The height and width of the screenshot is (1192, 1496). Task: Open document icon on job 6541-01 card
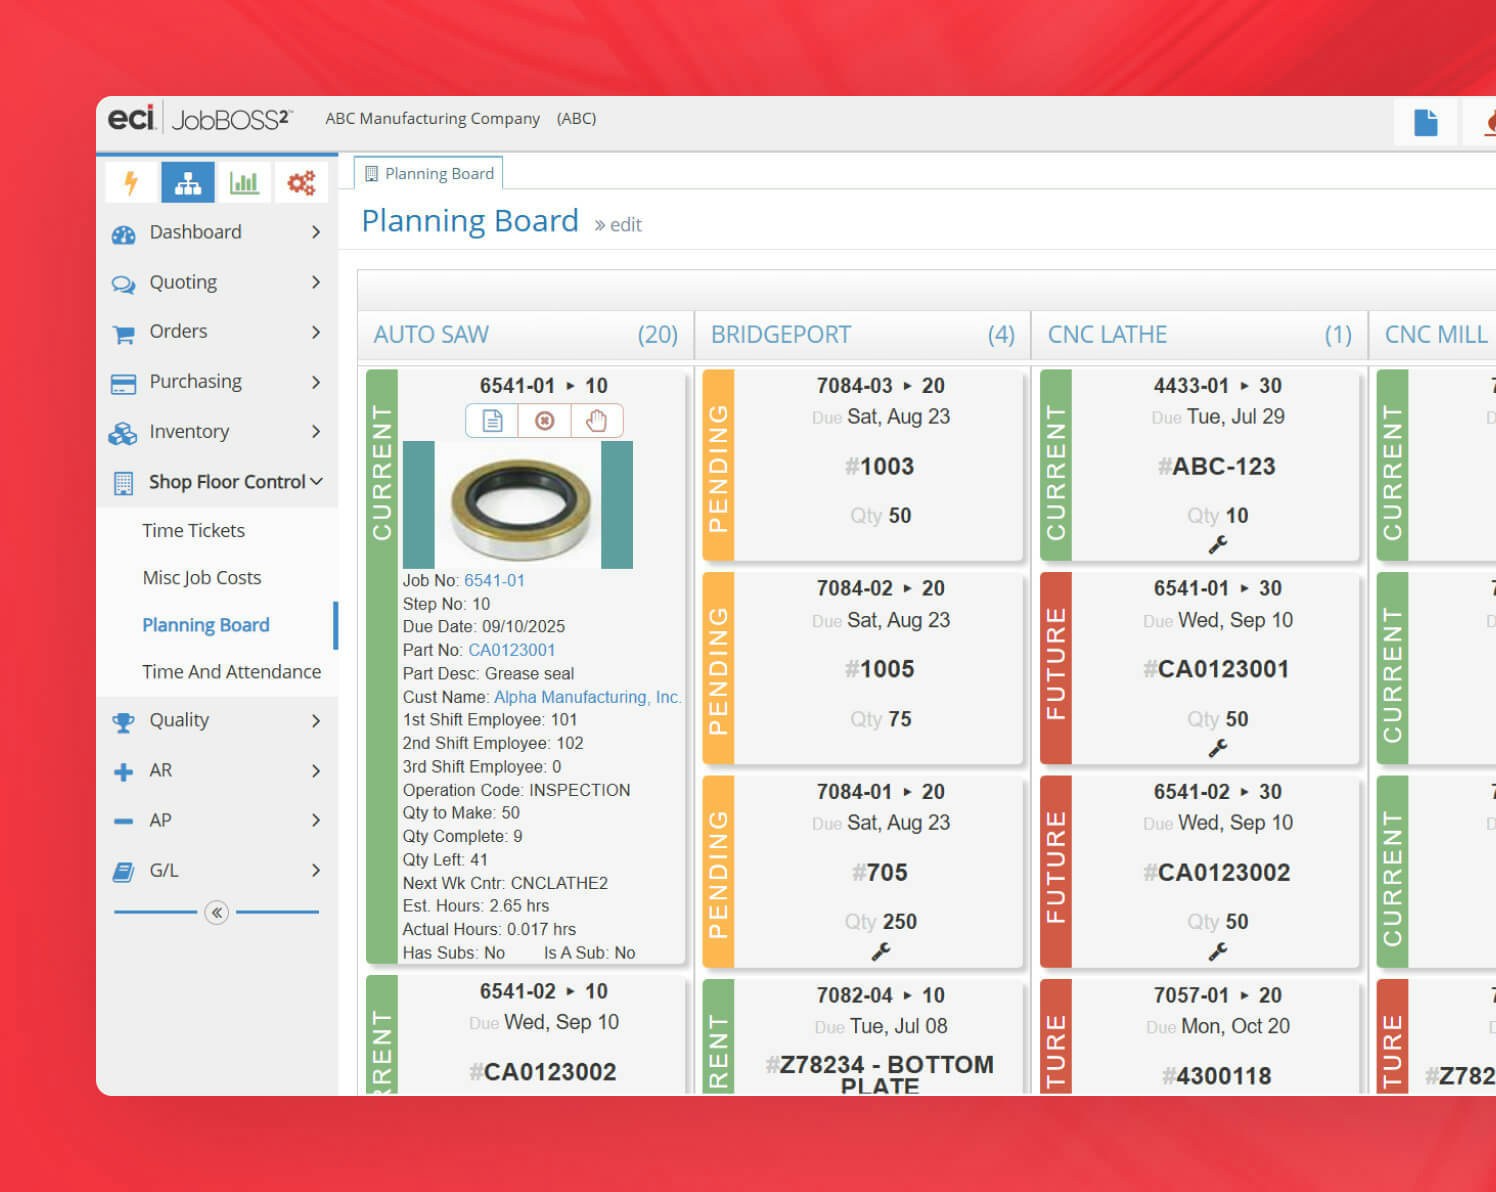point(492,421)
